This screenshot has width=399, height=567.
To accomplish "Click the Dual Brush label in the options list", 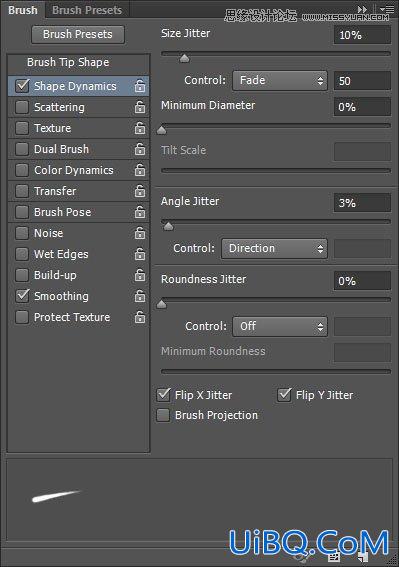I will (61, 149).
